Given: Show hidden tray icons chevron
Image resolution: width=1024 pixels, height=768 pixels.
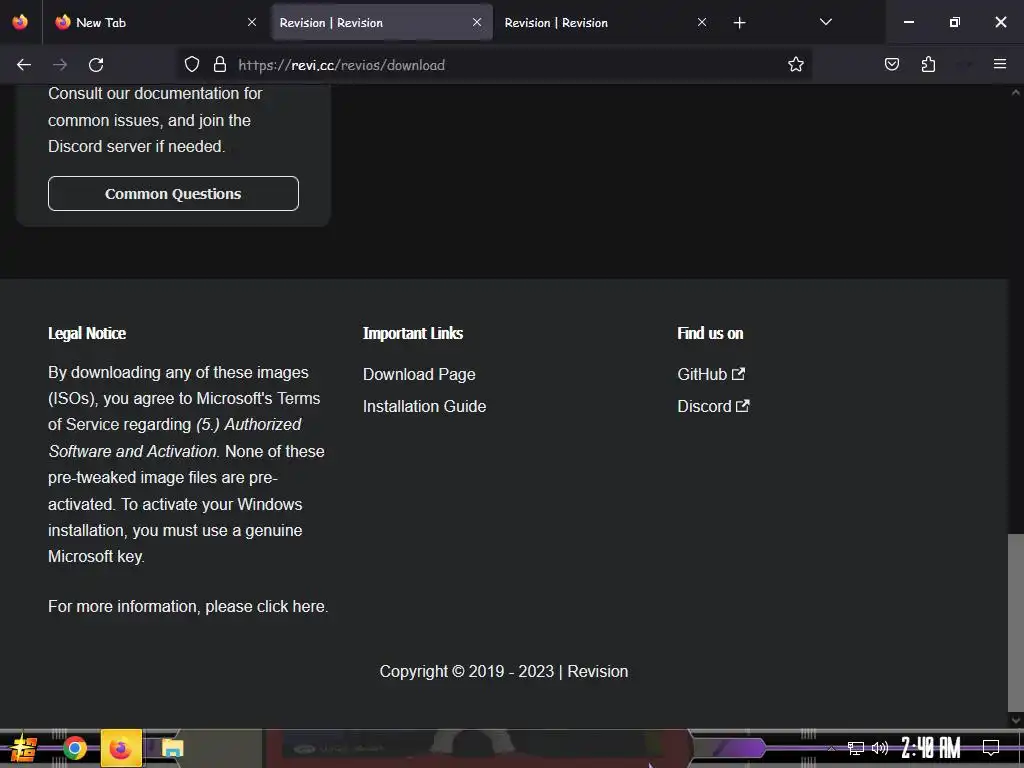Looking at the screenshot, I should (x=831, y=748).
